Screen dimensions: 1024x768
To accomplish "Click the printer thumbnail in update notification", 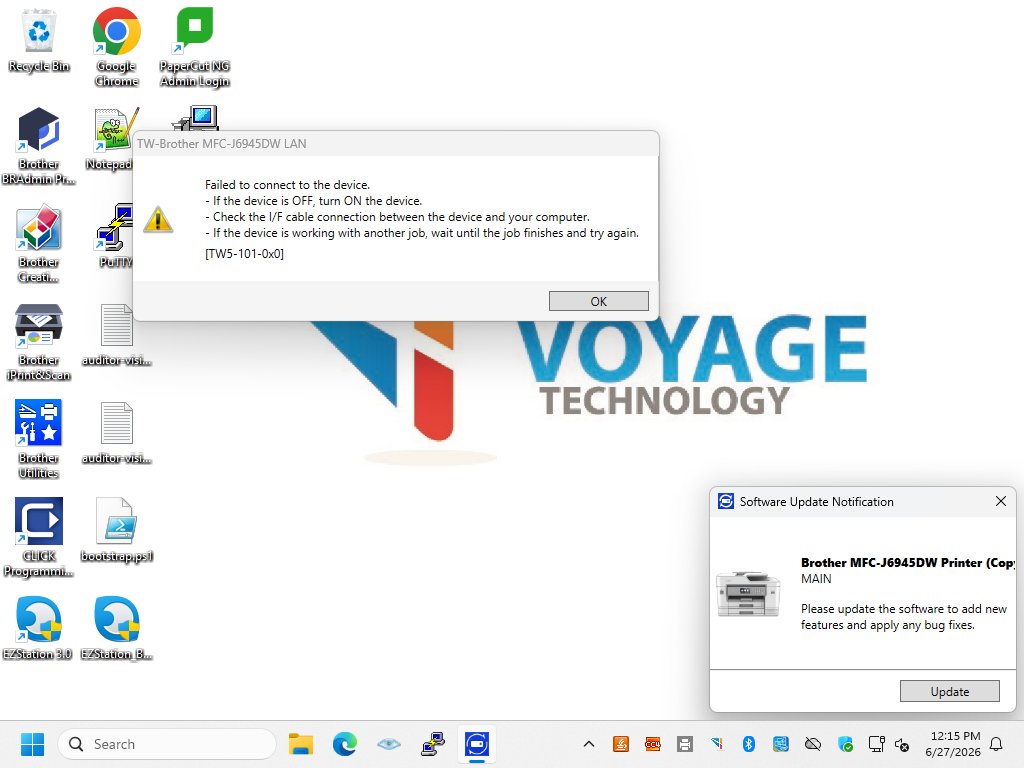I will [x=748, y=594].
